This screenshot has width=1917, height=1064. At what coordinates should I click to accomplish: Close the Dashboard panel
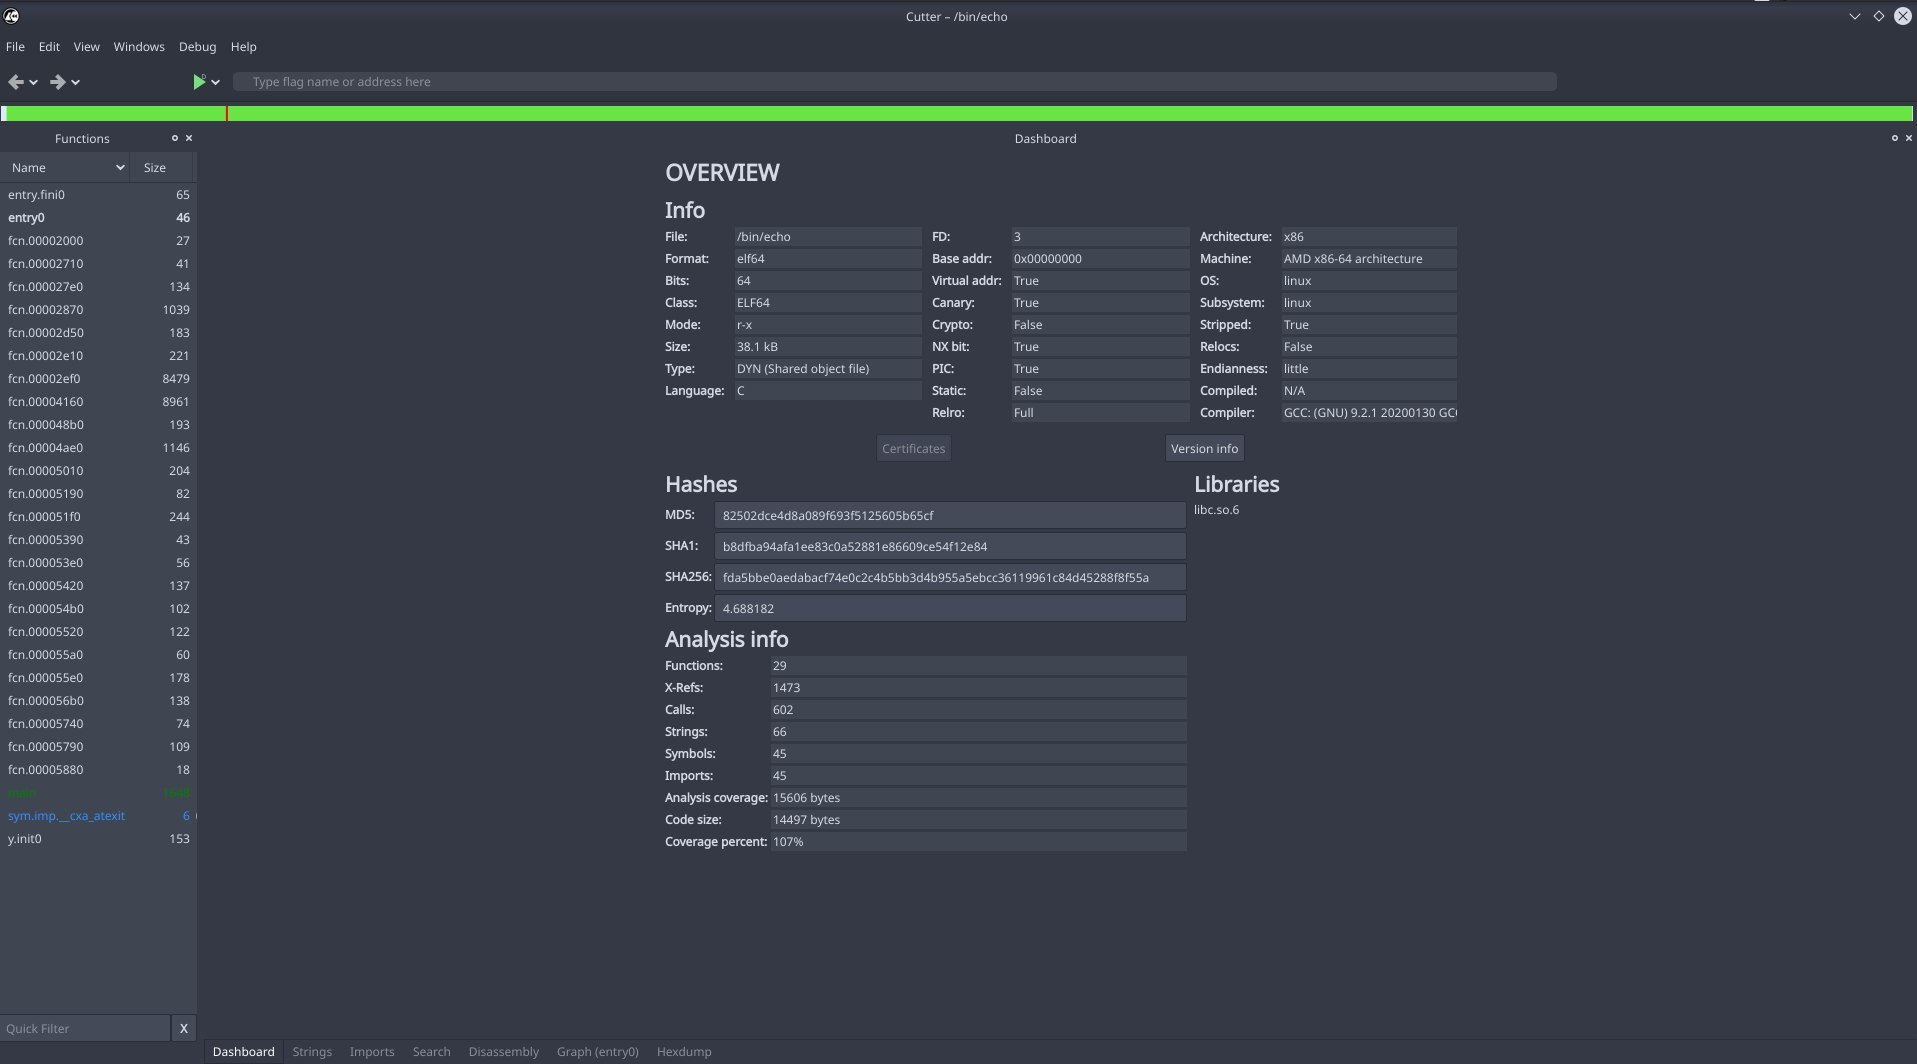(x=1909, y=138)
